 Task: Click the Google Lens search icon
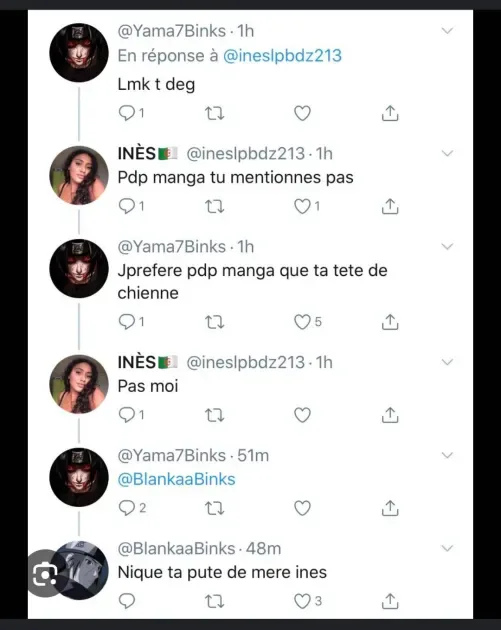pos(44,575)
